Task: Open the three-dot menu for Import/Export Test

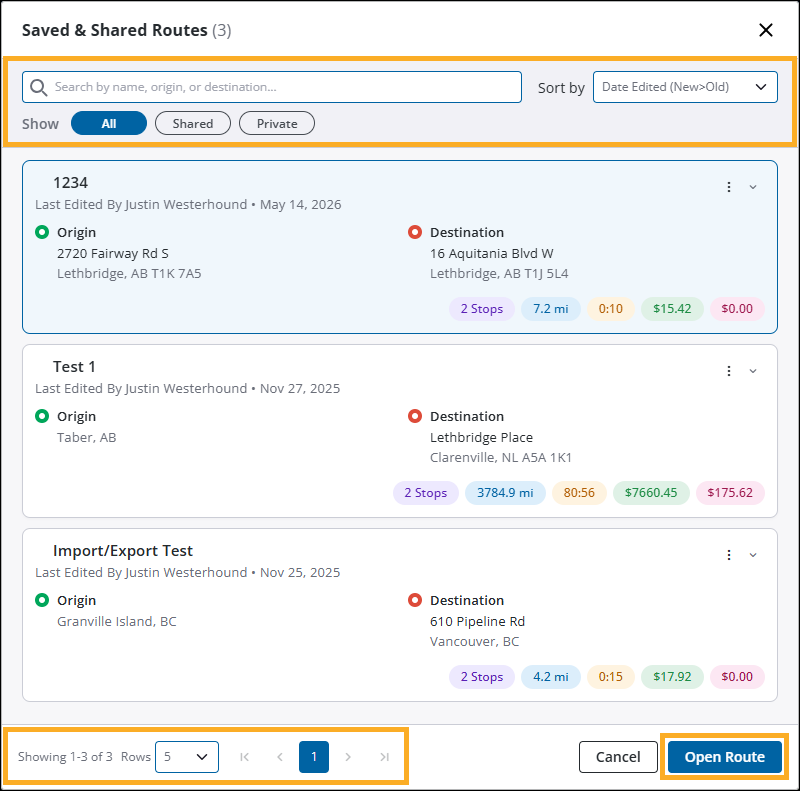Action: (x=729, y=555)
